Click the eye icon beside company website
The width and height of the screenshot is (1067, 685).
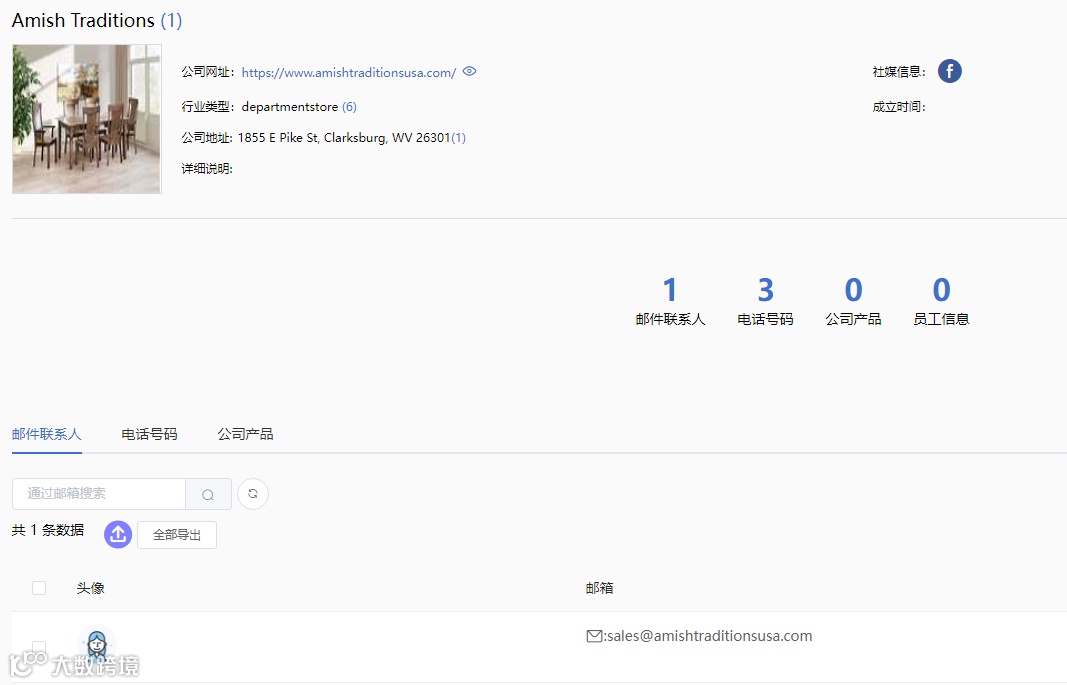click(x=470, y=71)
